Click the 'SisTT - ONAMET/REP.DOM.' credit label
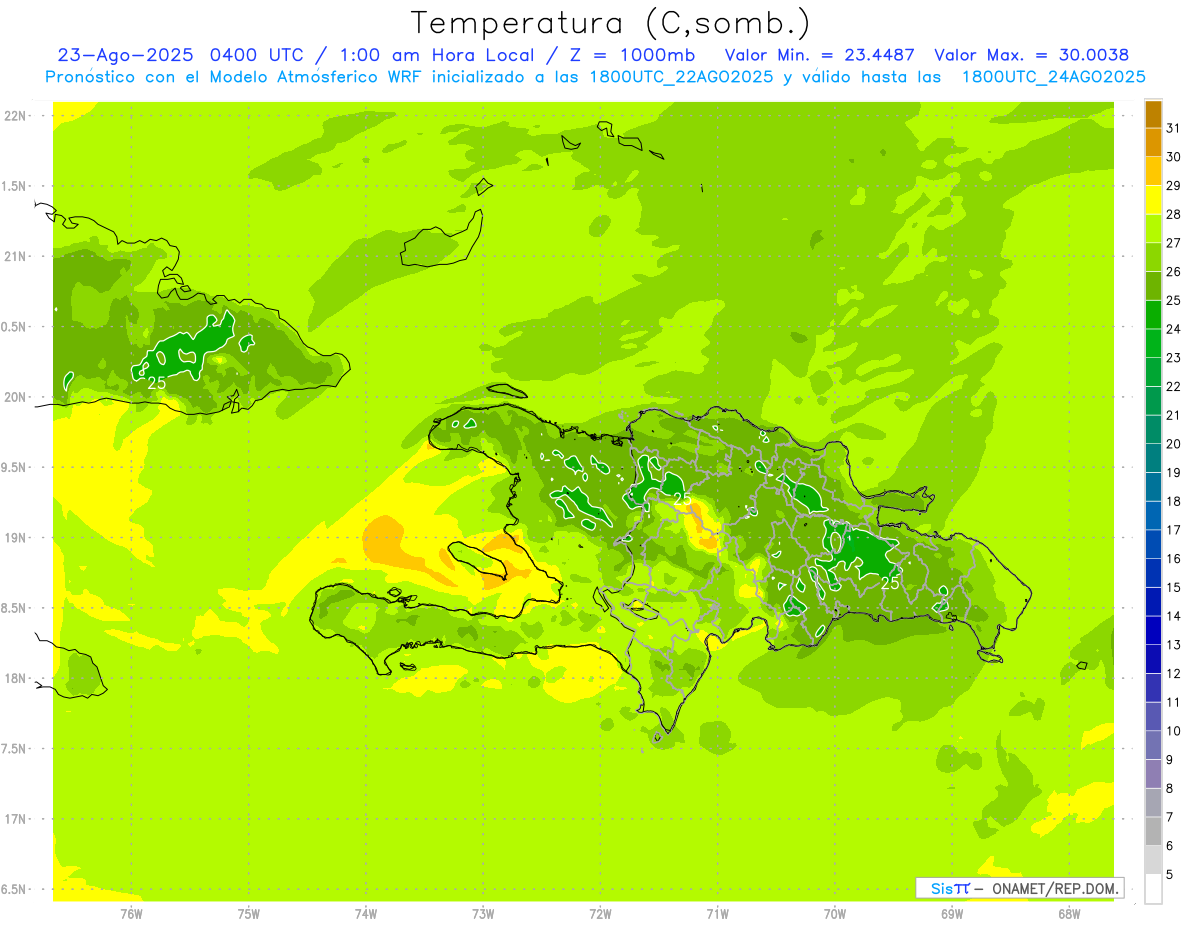Image resolution: width=1200 pixels, height=927 pixels. click(1020, 888)
